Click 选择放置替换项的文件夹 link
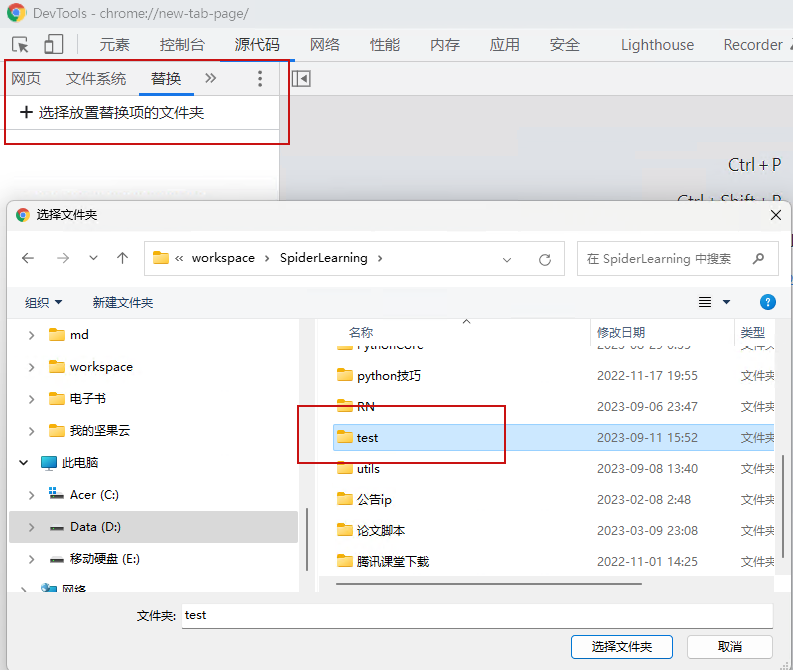793x670 pixels. click(112, 113)
